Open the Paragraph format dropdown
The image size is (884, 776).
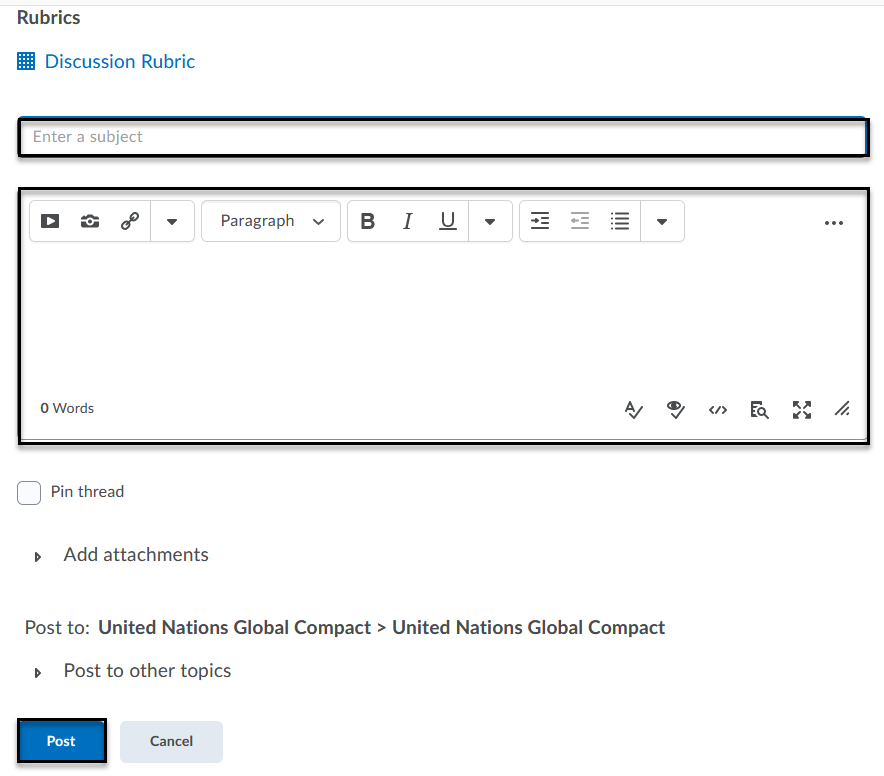[271, 221]
